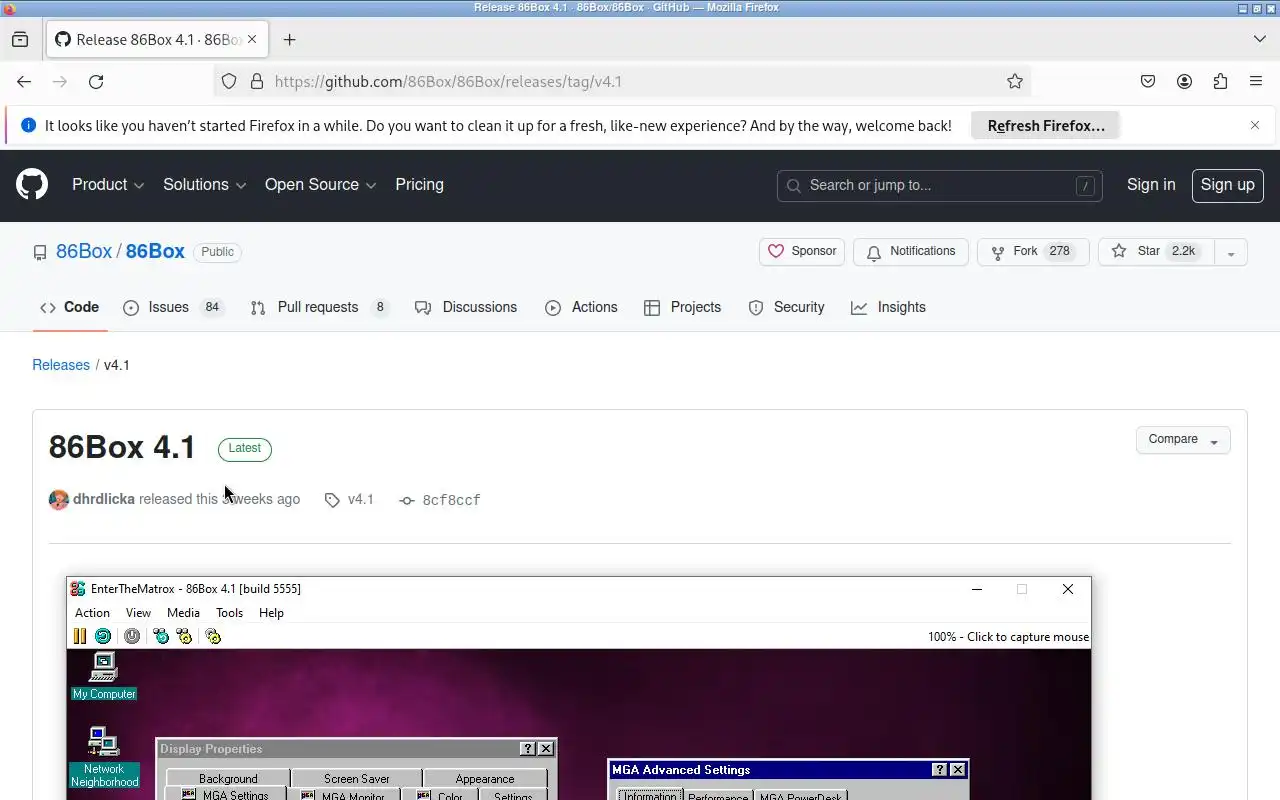Open a new browser tab
1280x800 pixels.
tap(289, 40)
